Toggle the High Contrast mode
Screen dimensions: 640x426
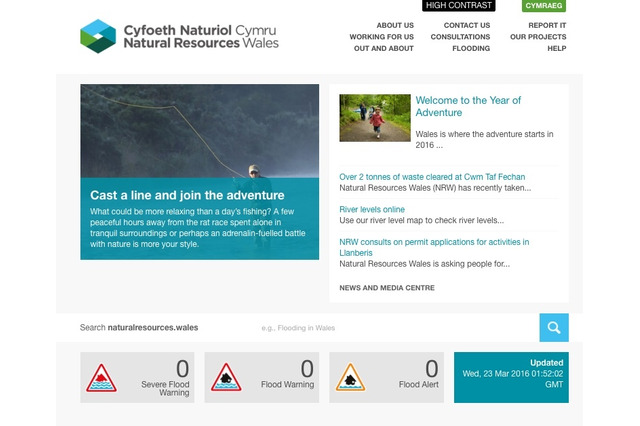pos(459,6)
